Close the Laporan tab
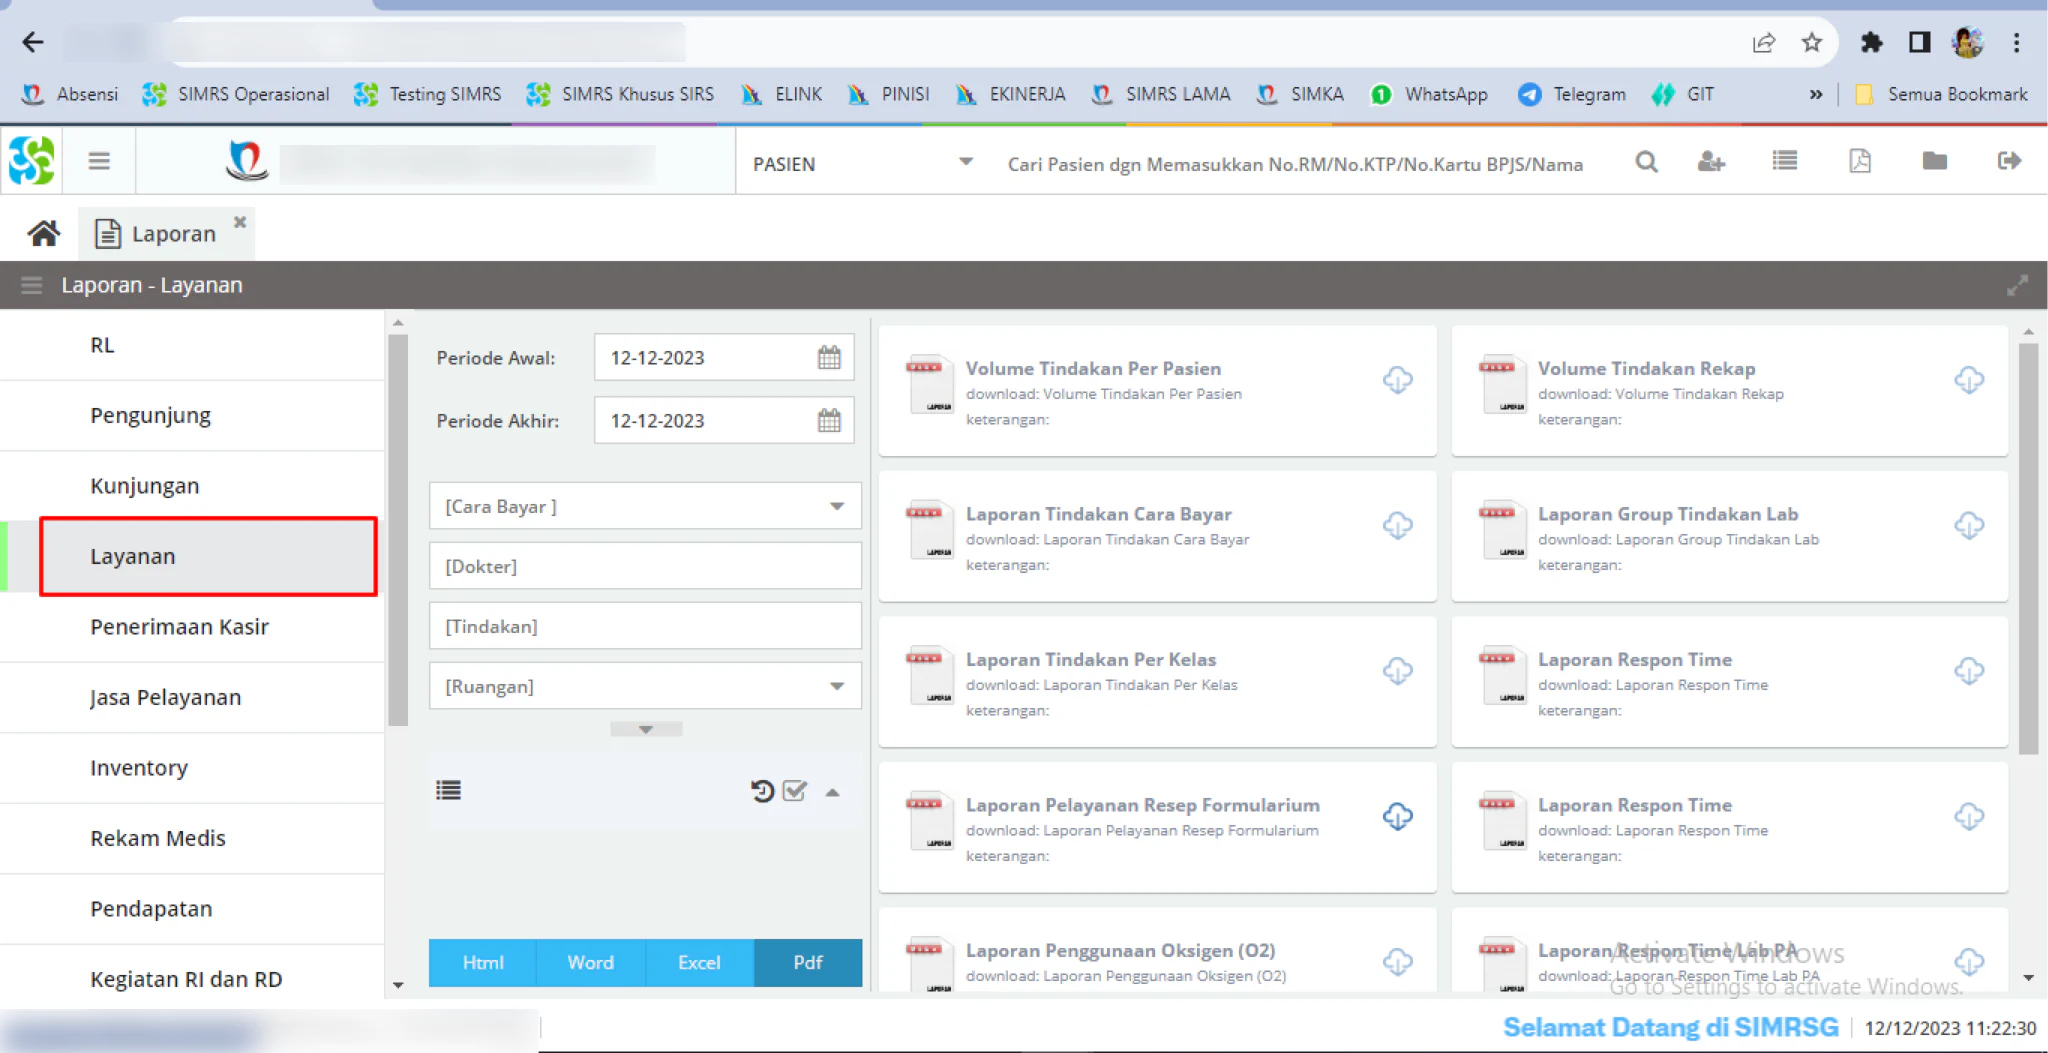Viewport: 2048px width, 1053px height. [x=240, y=221]
